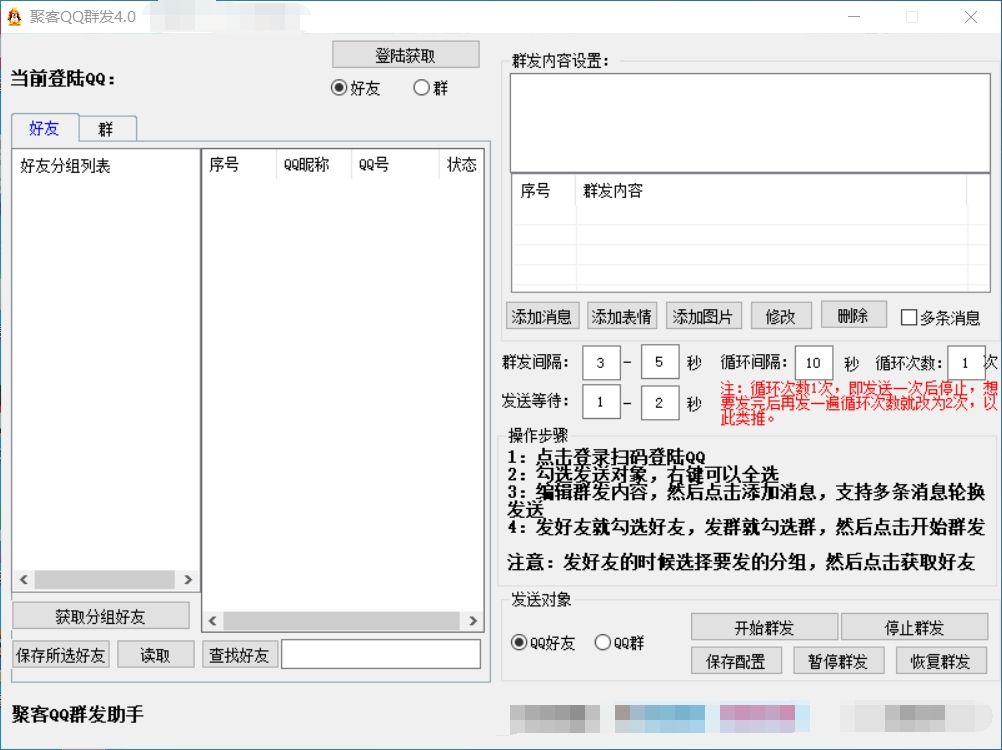This screenshot has height=750, width=1002.
Task: Click the 循环次数 input field
Action: tap(966, 362)
